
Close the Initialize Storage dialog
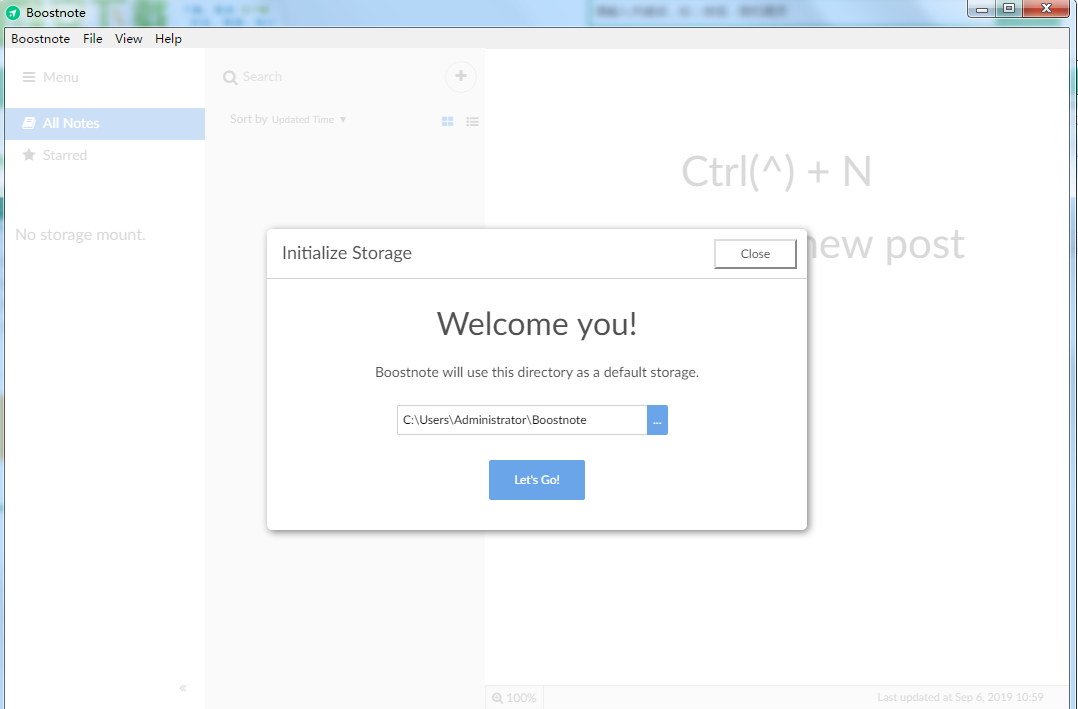755,253
